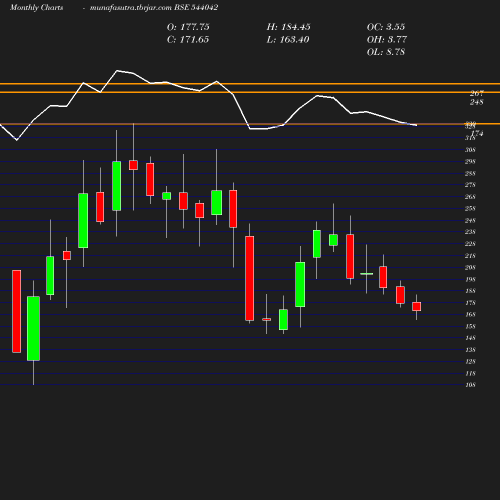Click the price axis label '138'

470,350
